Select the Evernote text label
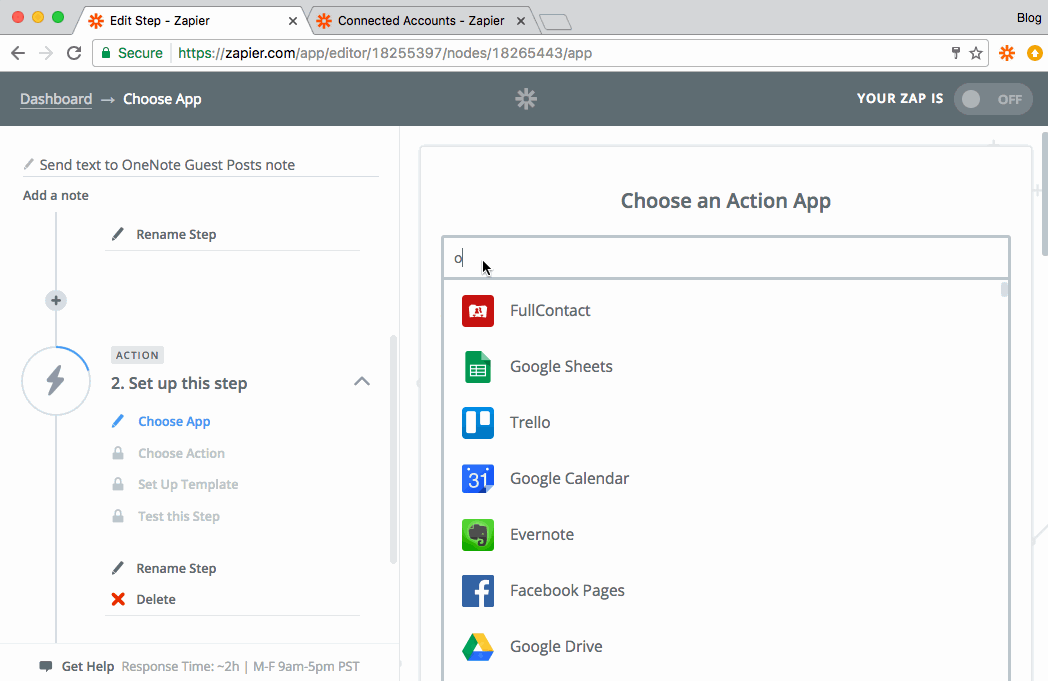This screenshot has width=1048, height=681. coord(541,535)
